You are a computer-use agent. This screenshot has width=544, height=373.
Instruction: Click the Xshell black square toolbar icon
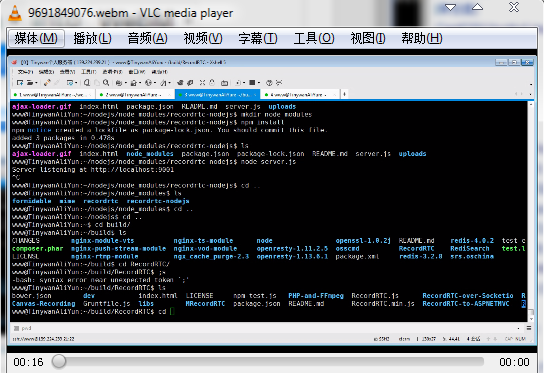pos(252,83)
